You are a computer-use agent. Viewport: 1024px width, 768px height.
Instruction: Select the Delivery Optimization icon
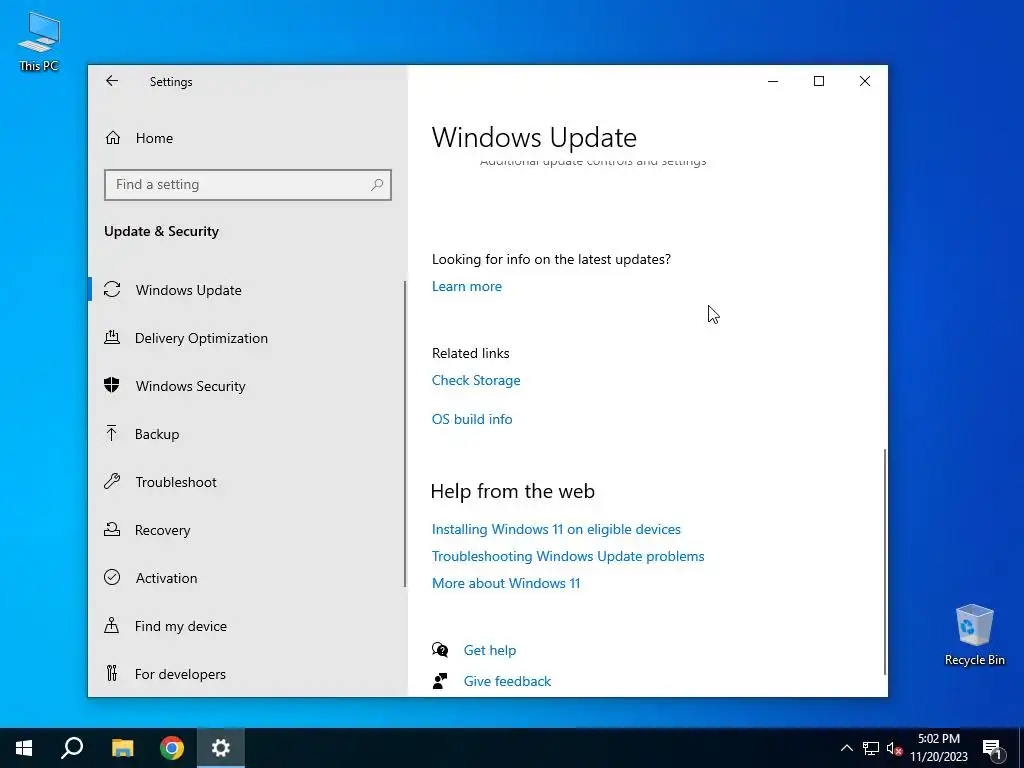(112, 338)
